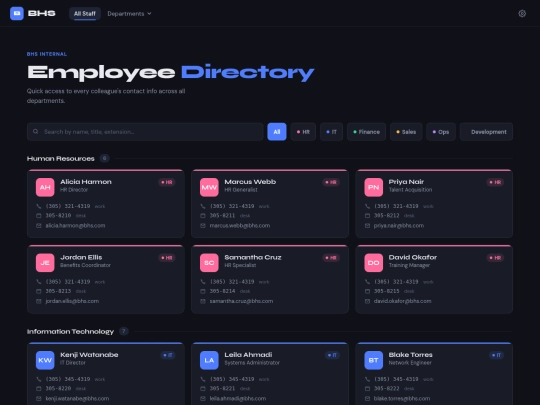Click the BHS logo icon

pyautogui.click(x=17, y=13)
